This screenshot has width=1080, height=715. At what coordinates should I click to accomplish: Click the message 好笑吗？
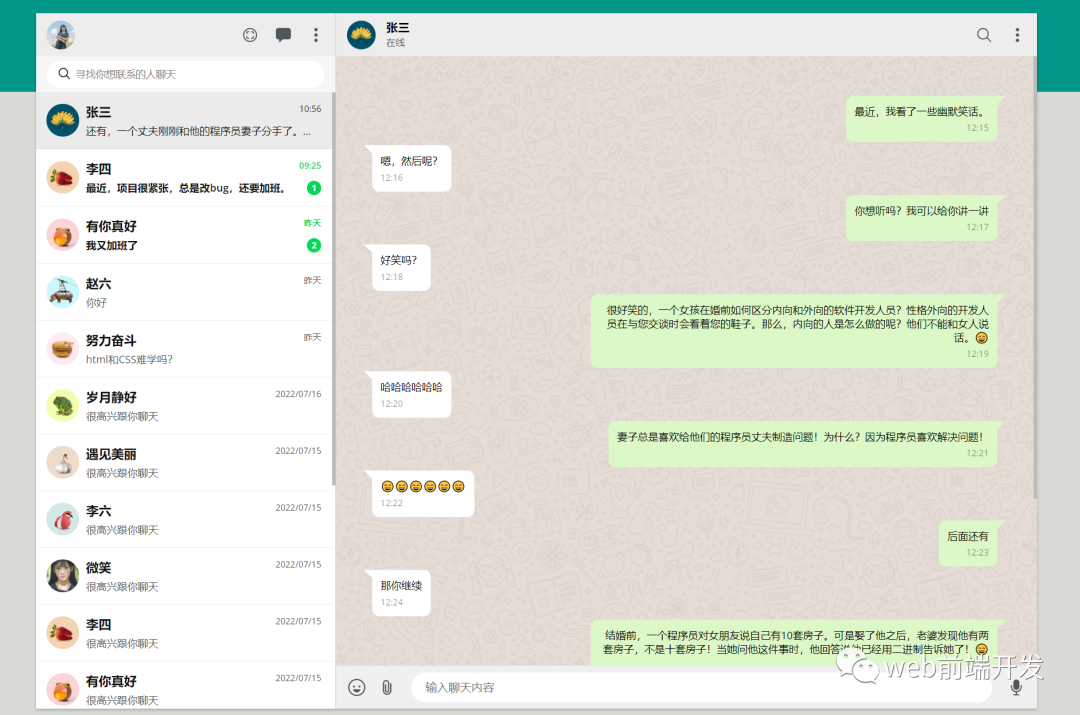[401, 268]
